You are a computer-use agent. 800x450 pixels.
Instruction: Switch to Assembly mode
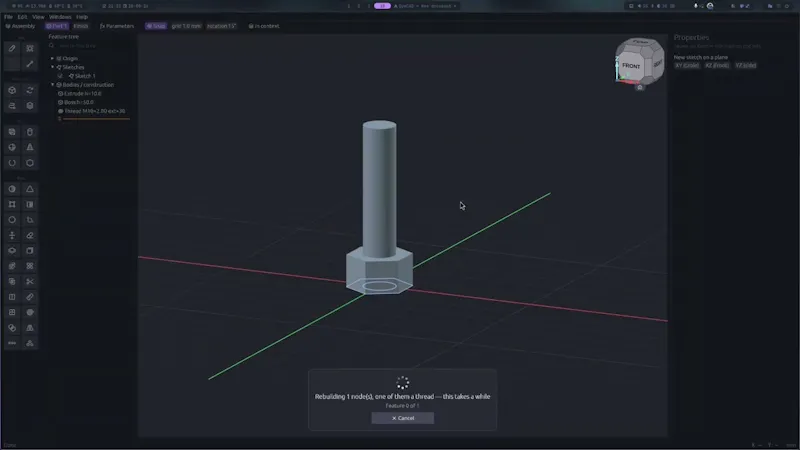coord(20,26)
